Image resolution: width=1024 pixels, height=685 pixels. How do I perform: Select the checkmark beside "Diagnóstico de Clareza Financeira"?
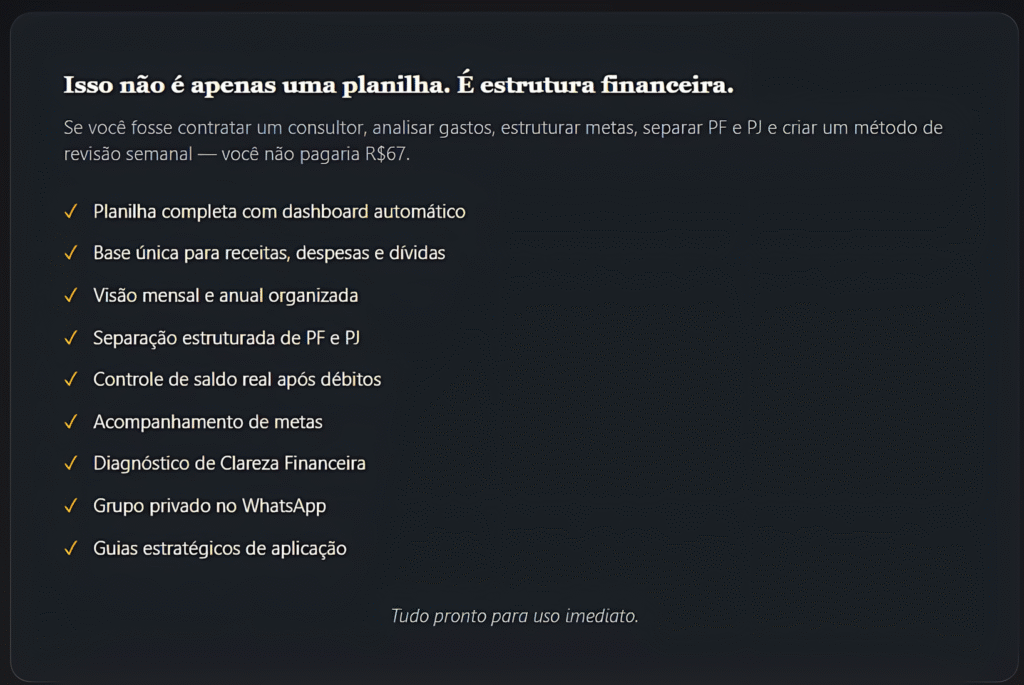pyautogui.click(x=71, y=464)
